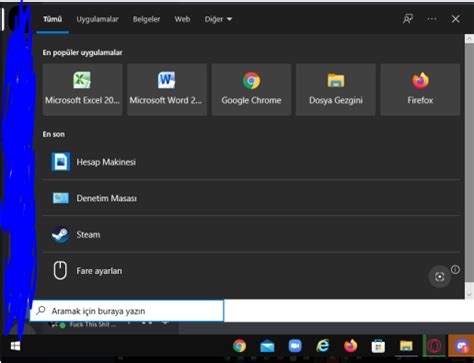This screenshot has width=474, height=363.
Task: Open Dosya Gezgini file explorer tile
Action: (x=336, y=90)
